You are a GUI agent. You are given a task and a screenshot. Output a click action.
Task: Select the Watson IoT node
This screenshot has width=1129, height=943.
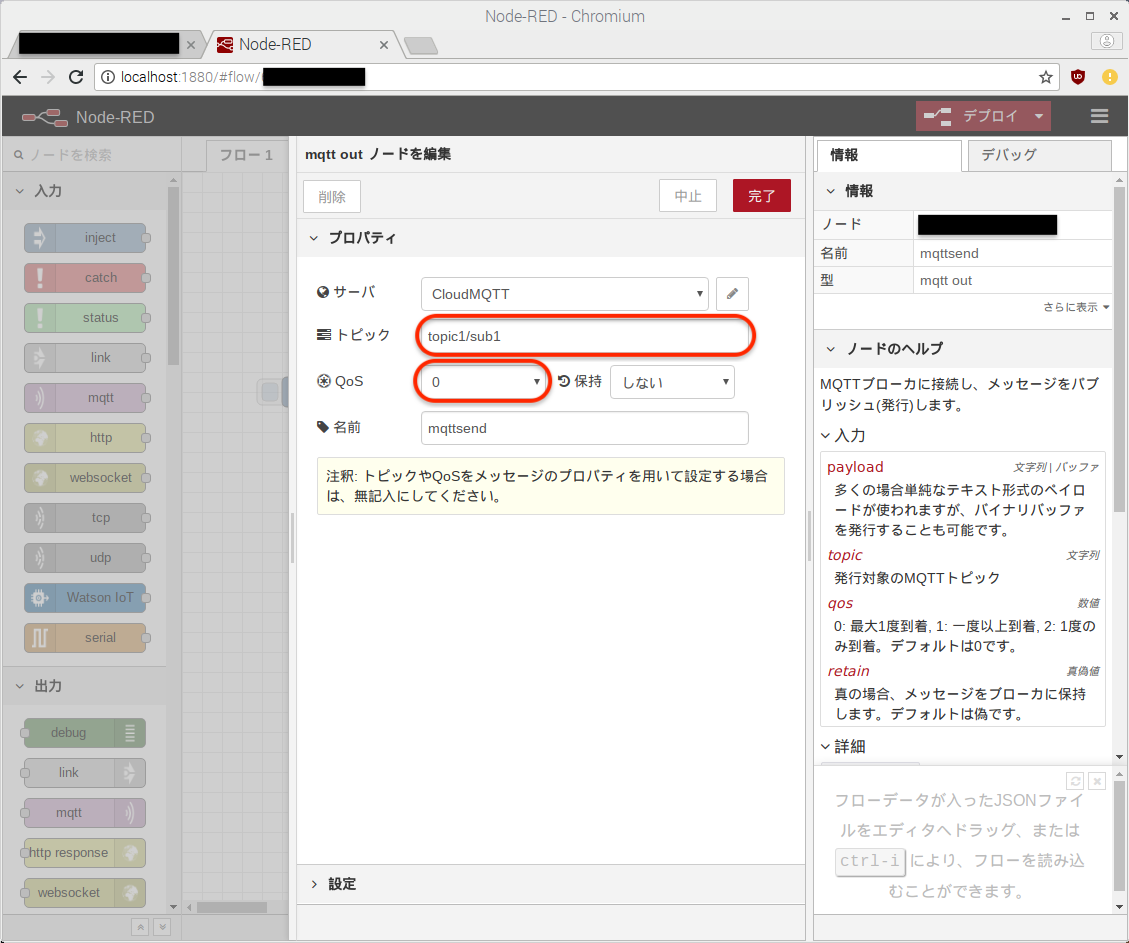[x=85, y=597]
